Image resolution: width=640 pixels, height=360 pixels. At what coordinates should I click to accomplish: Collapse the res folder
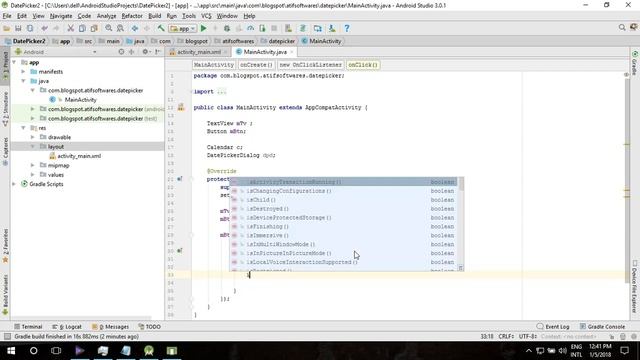tap(24, 128)
